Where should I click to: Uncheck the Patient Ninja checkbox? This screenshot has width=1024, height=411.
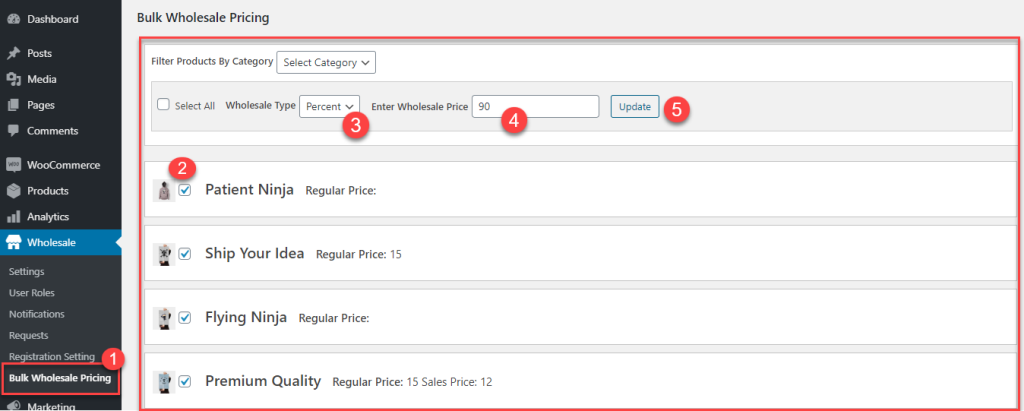coord(185,190)
